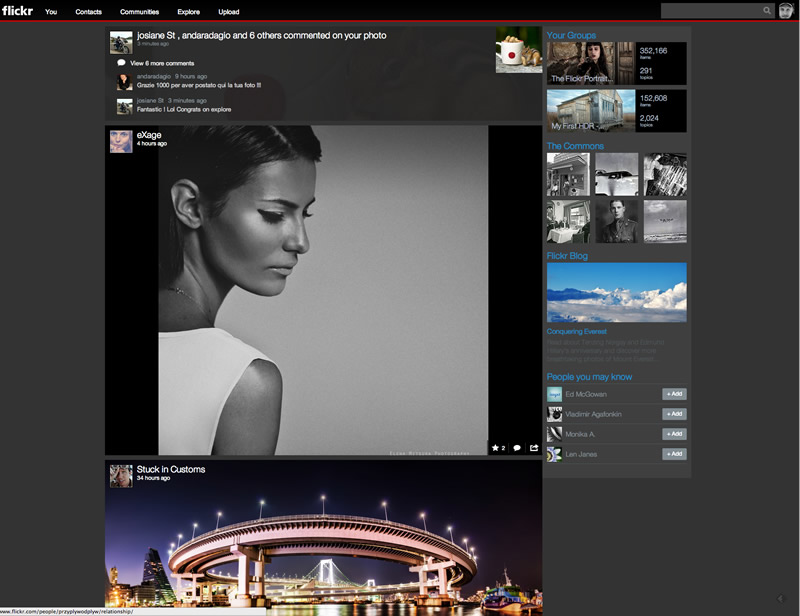Click the share arrow on eXage photo

click(534, 448)
